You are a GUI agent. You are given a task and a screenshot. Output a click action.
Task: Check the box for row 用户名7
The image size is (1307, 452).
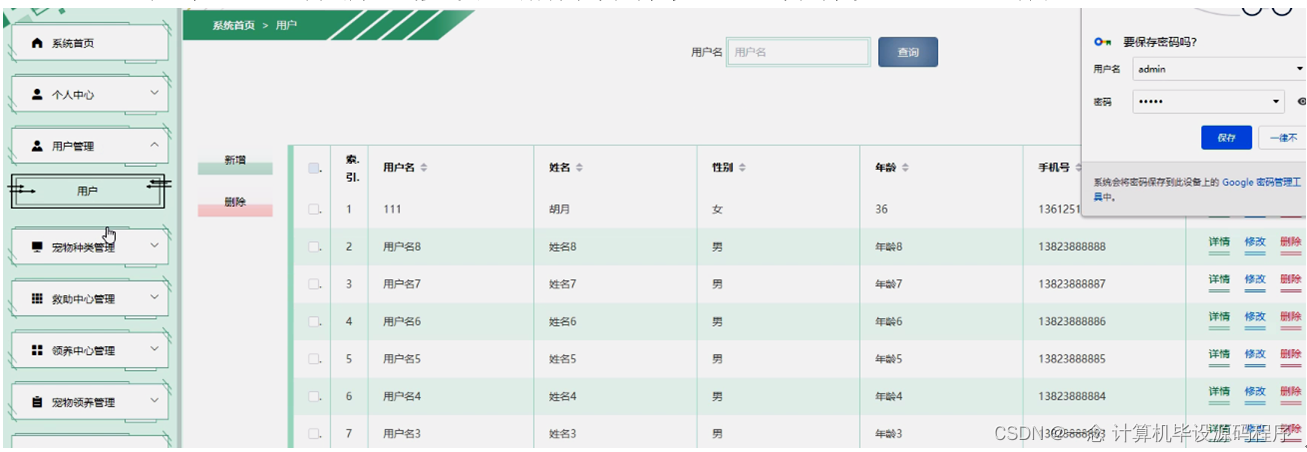313,285
